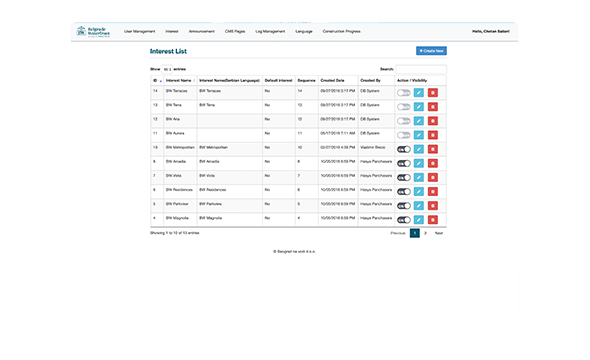The height and width of the screenshot is (360, 590).
Task: Delete the BW Magnolia entry
Action: tap(433, 220)
